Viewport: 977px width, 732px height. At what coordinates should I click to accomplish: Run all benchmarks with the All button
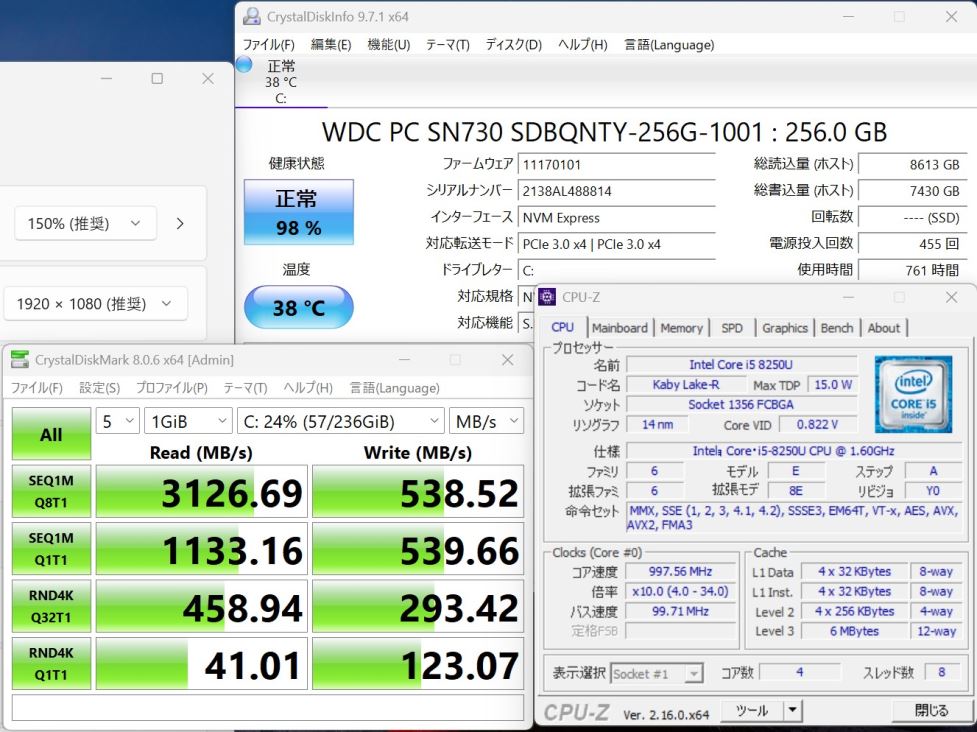(x=51, y=434)
